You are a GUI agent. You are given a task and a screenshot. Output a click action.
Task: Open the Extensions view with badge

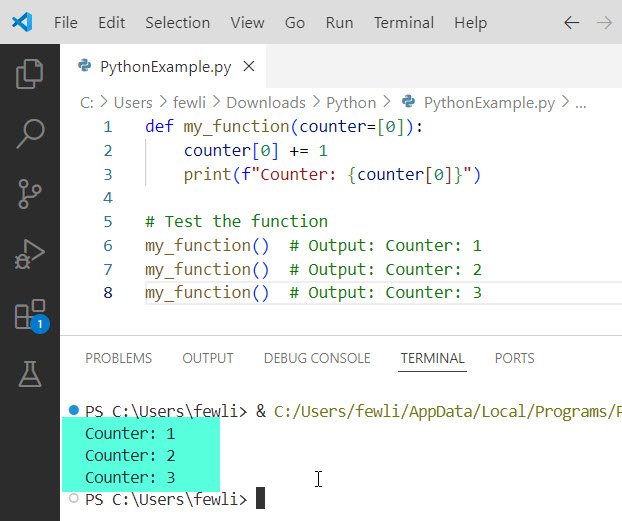coord(31,315)
